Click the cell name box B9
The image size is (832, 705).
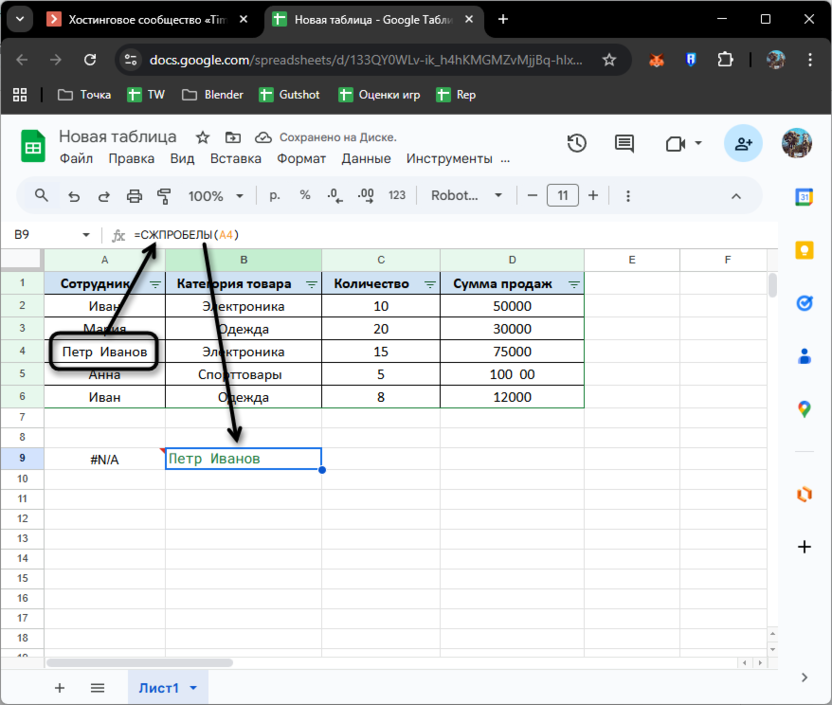click(x=50, y=235)
